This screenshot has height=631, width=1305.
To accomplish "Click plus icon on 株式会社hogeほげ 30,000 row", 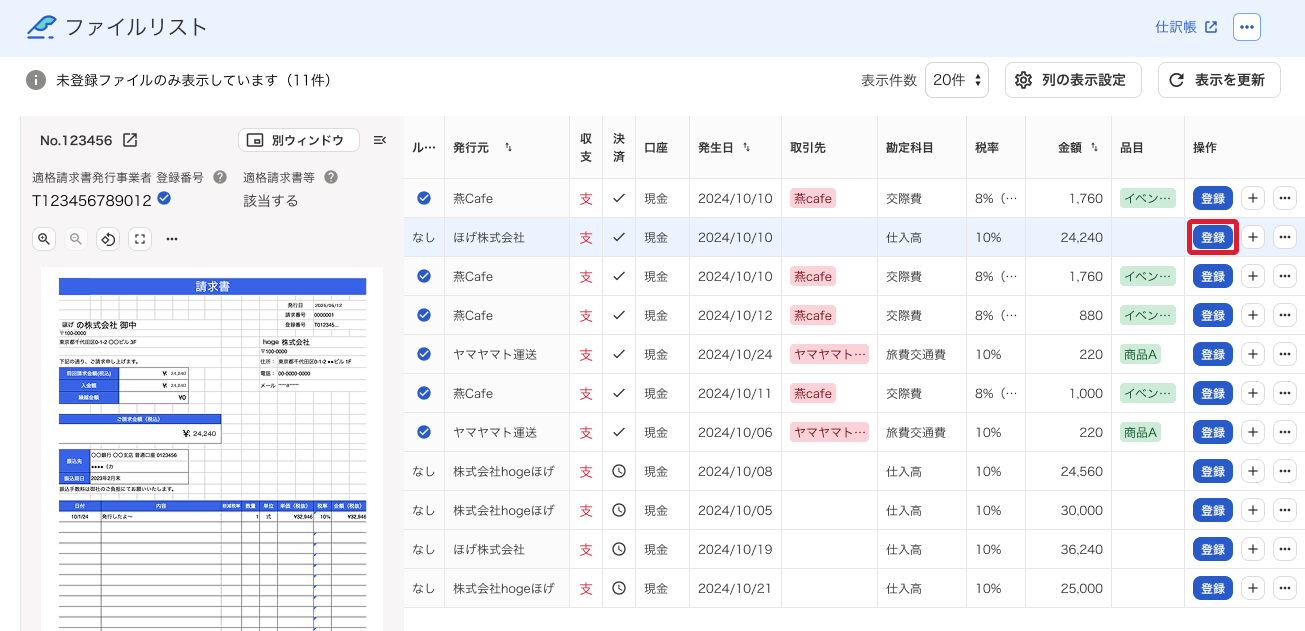I will [x=1253, y=510].
